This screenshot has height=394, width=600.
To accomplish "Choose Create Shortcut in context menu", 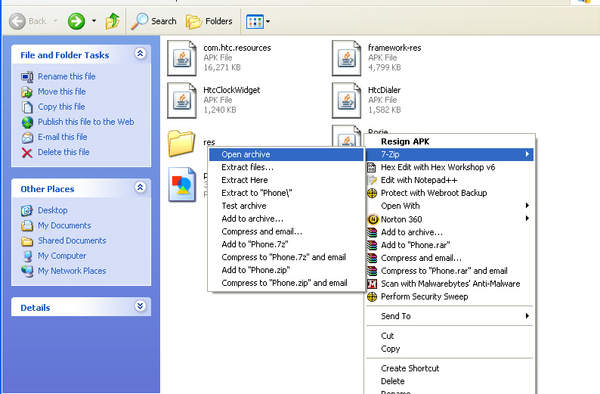I will coord(450,368).
